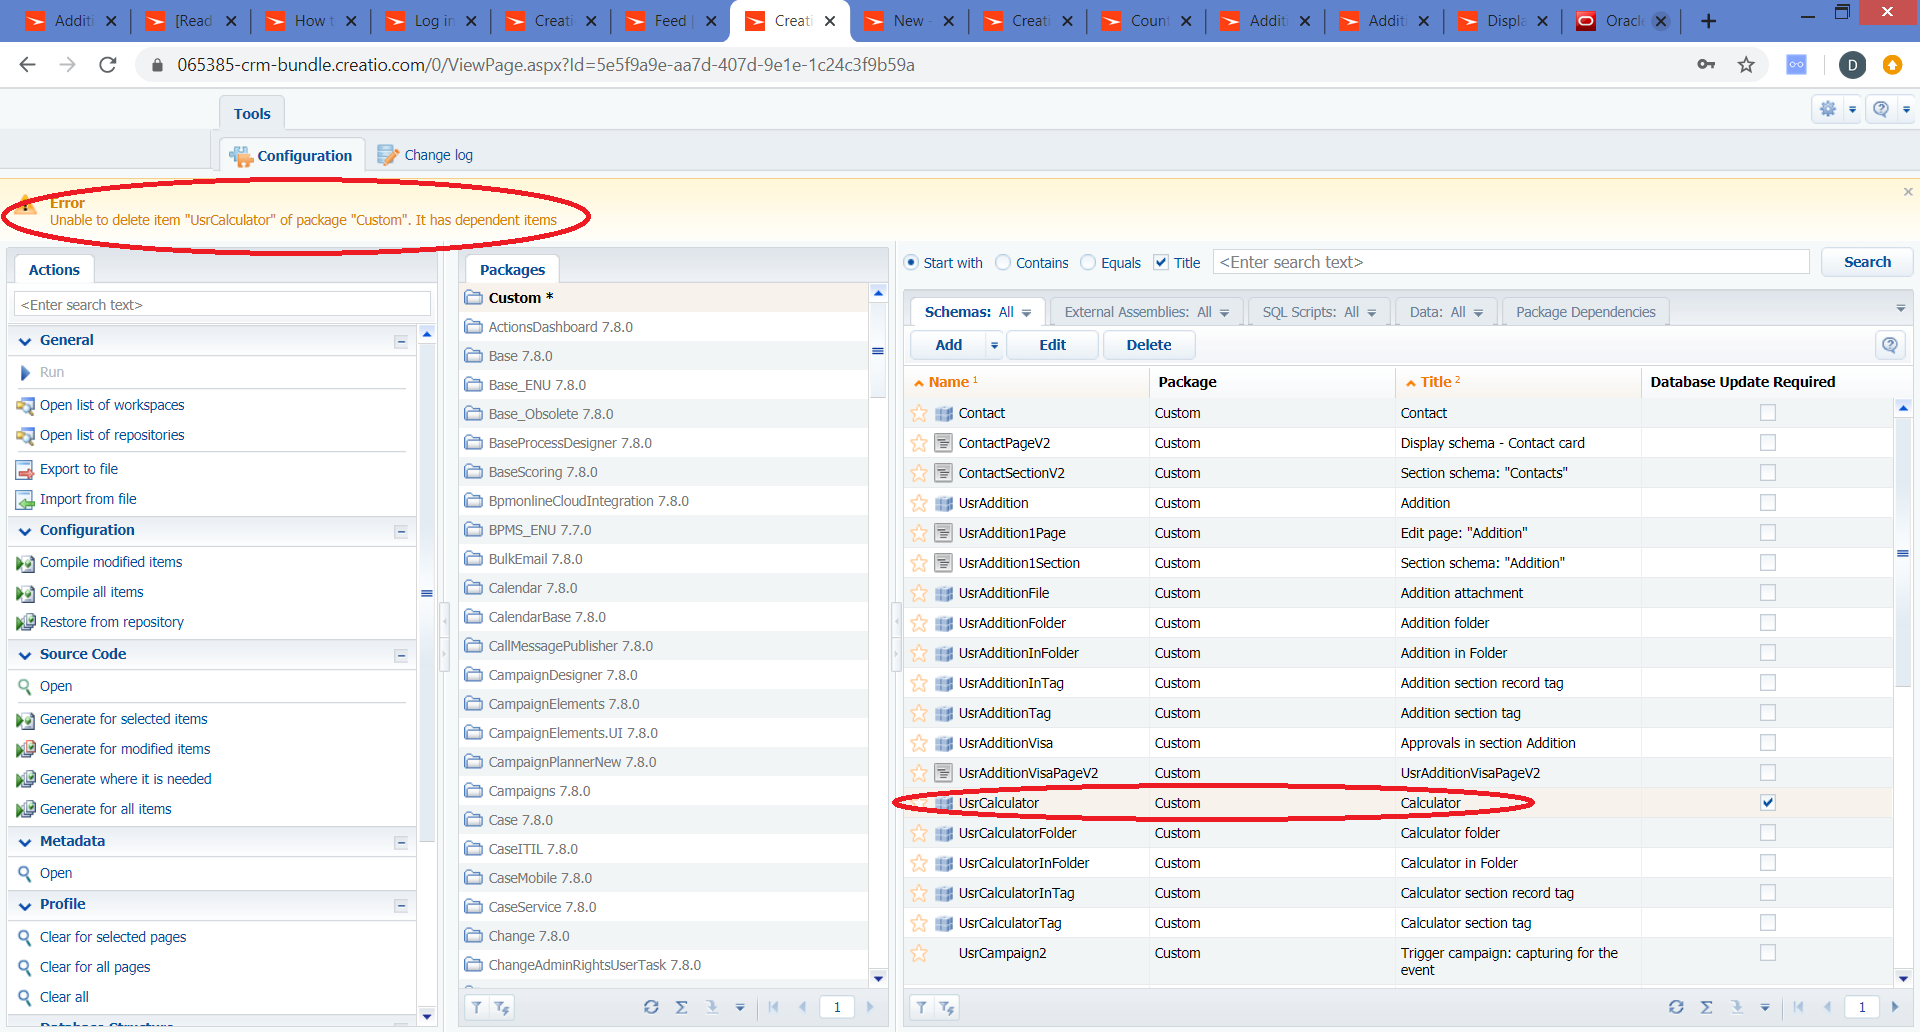Click Clear for selected pages link
This screenshot has height=1032, width=1920.
pyautogui.click(x=113, y=938)
